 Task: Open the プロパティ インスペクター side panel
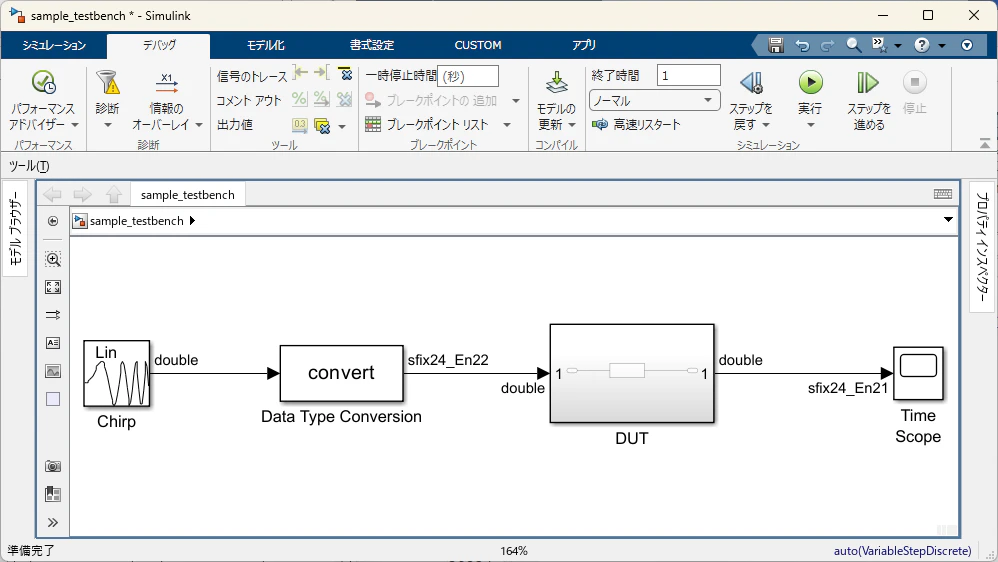(982, 247)
